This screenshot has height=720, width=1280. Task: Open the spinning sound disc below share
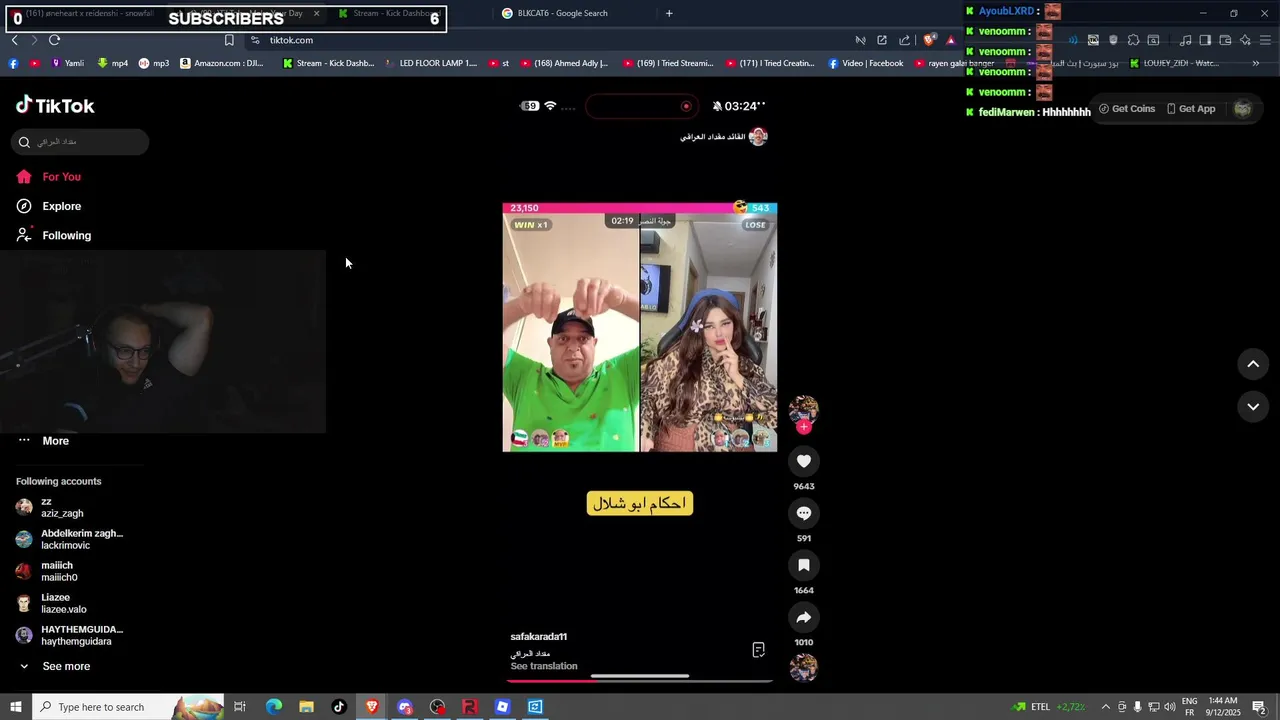[803, 668]
